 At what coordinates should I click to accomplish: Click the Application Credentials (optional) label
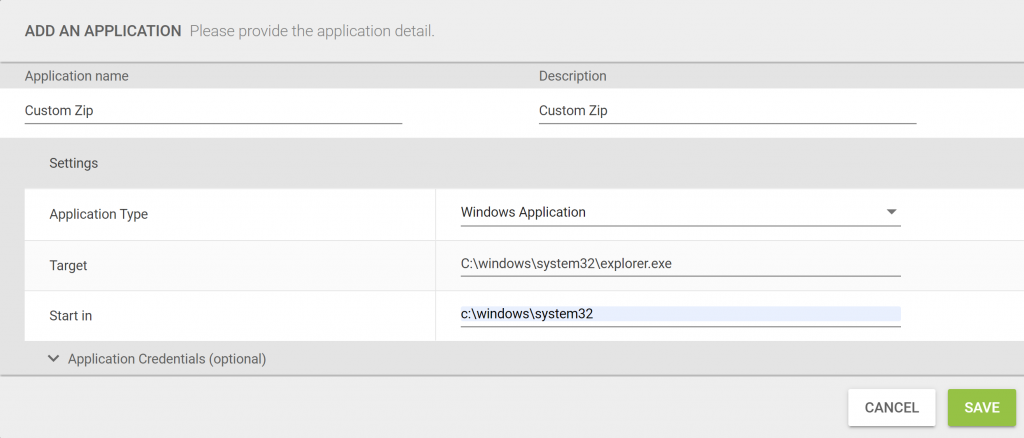[x=167, y=358]
